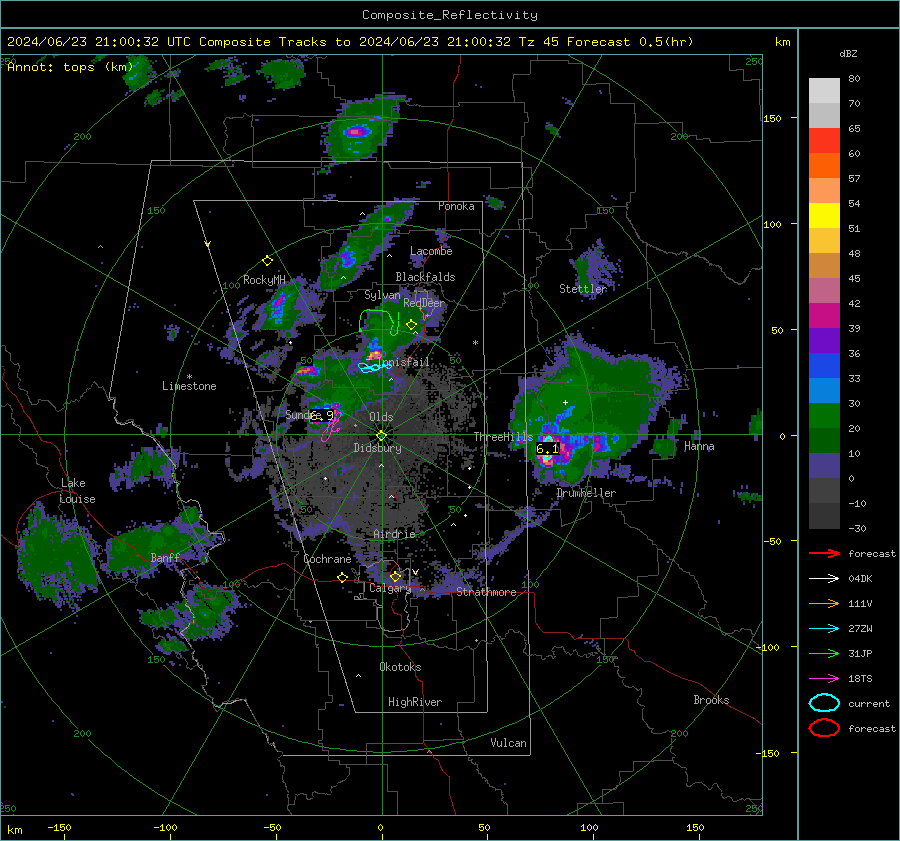Click the Hanna town label
Image resolution: width=900 pixels, height=841 pixels.
click(699, 446)
